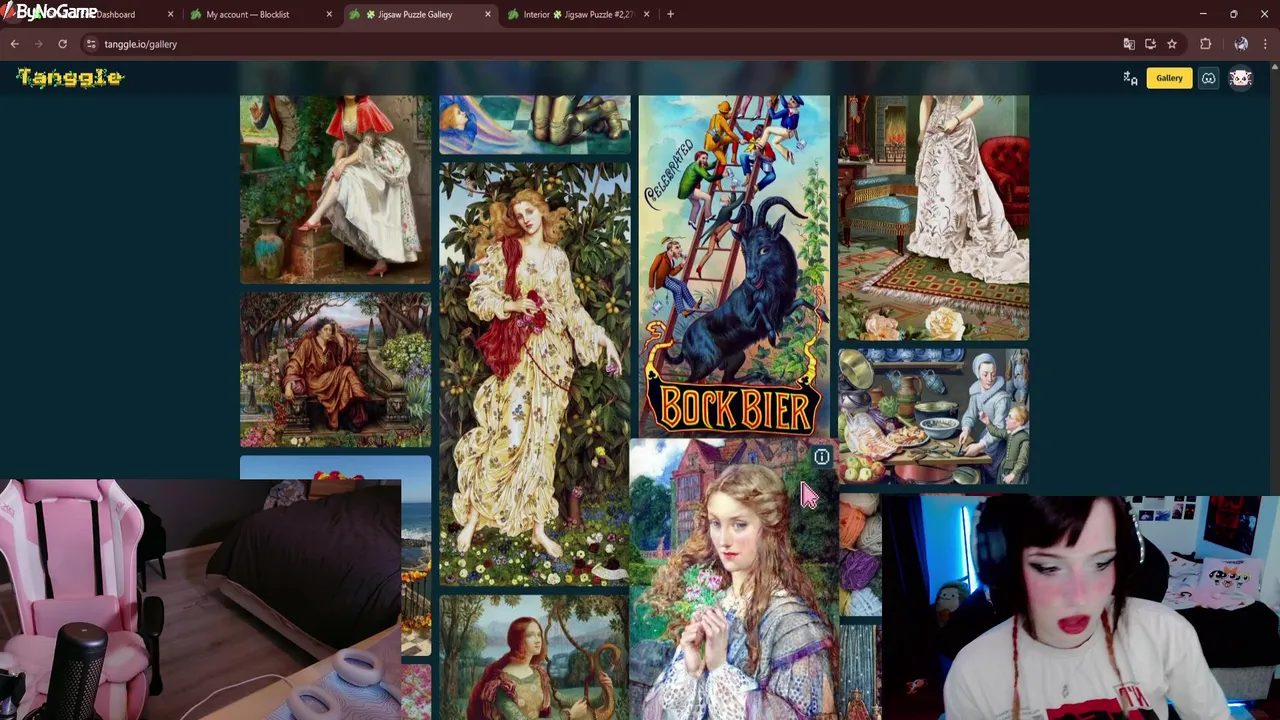Click Google Translate icon in address bar
Image resolution: width=1280 pixels, height=720 pixels.
click(1129, 44)
